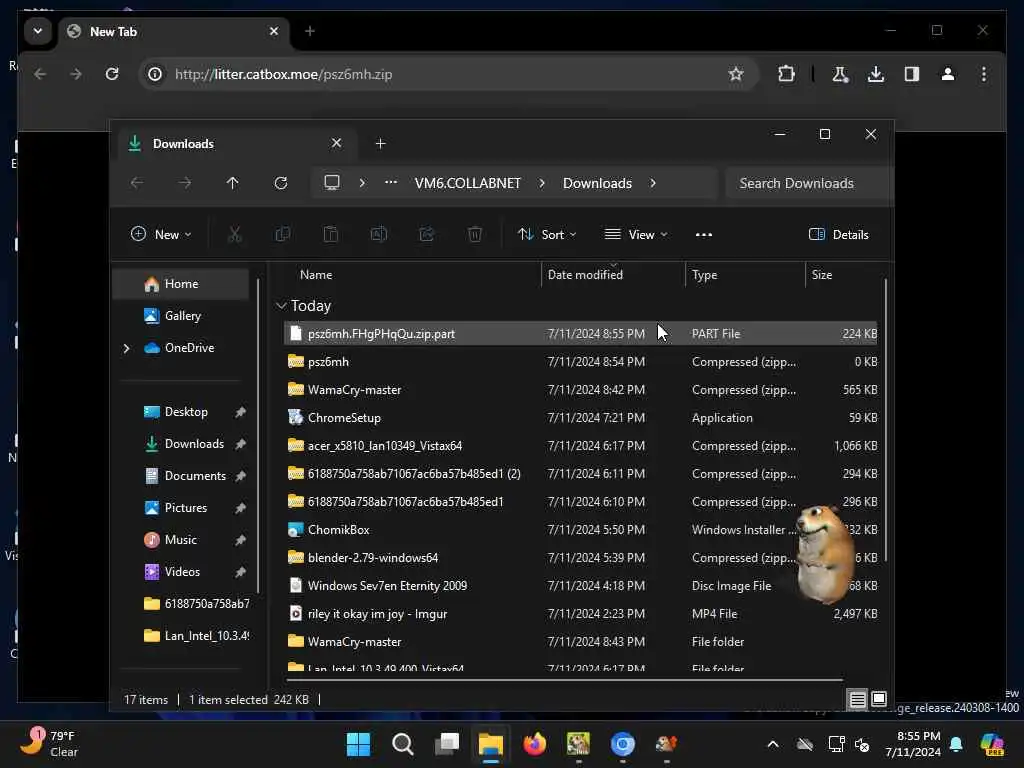Go up one folder level in Explorer
Screen dimensions: 1024x768
pos(232,183)
